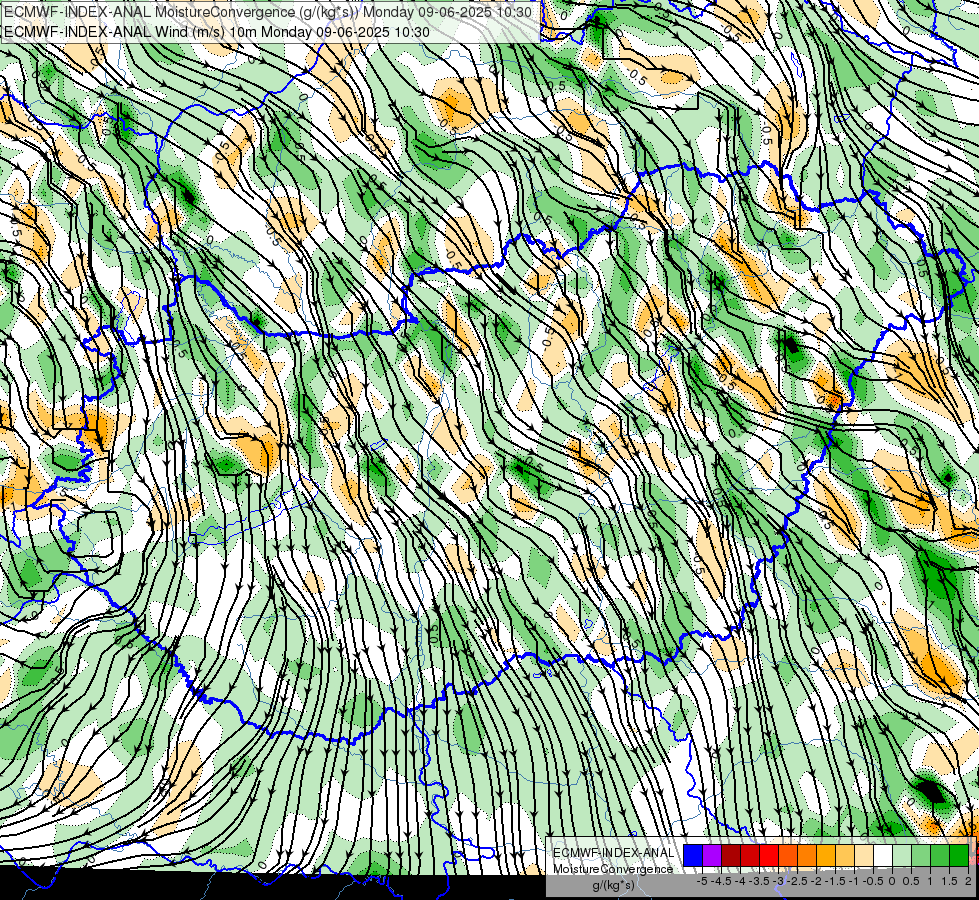Select legend swatch between -5 and -4.5
The width and height of the screenshot is (979, 900).
[712, 856]
